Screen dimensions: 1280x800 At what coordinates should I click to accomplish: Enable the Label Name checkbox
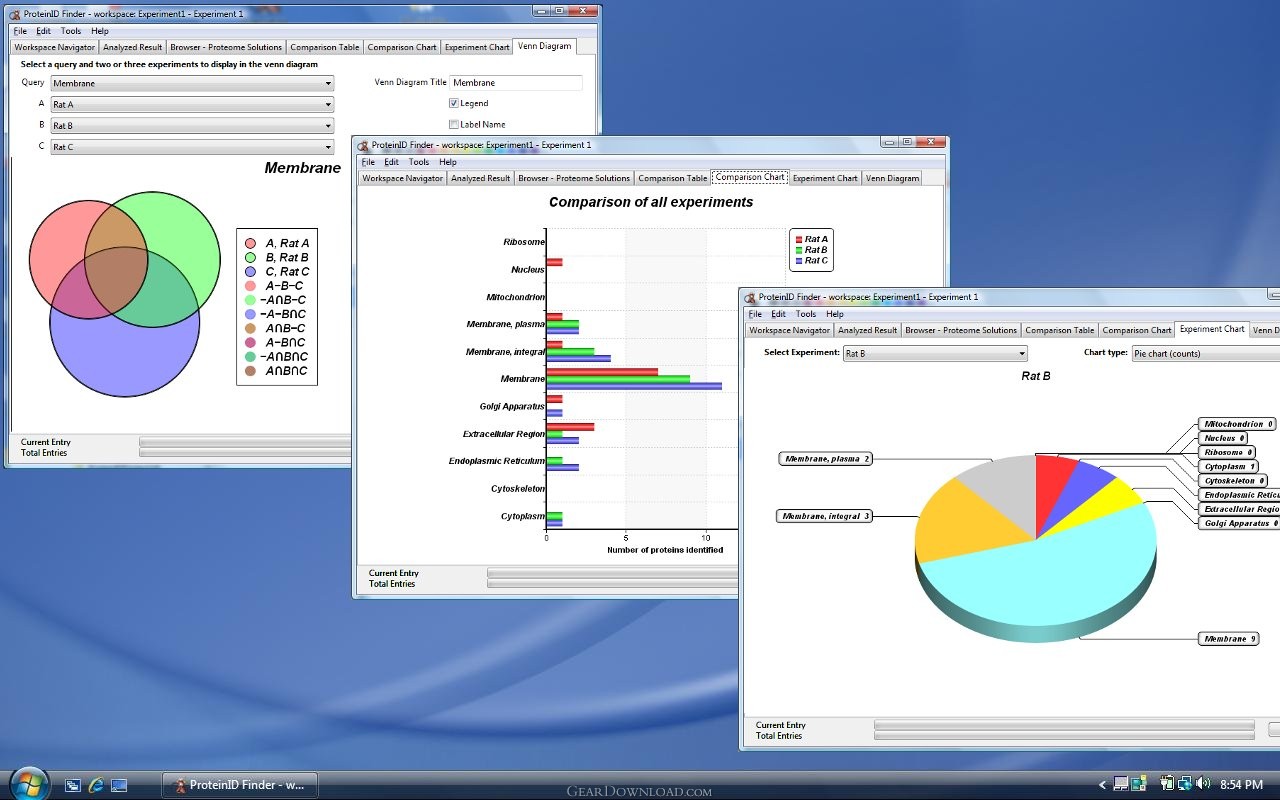coord(454,124)
